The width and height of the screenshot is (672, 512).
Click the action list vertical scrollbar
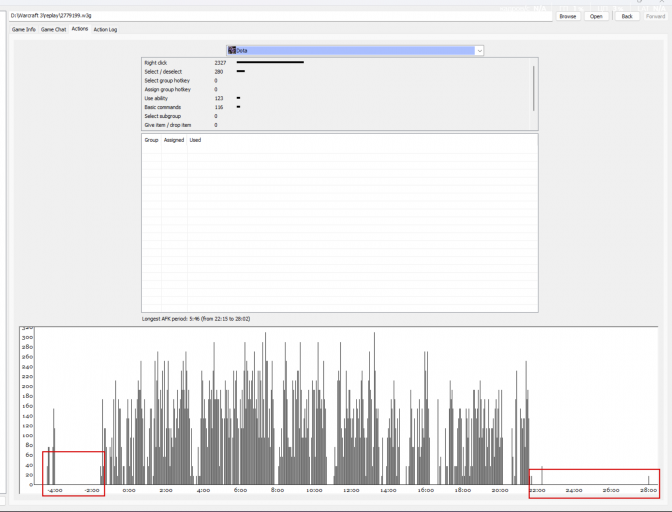(x=534, y=94)
